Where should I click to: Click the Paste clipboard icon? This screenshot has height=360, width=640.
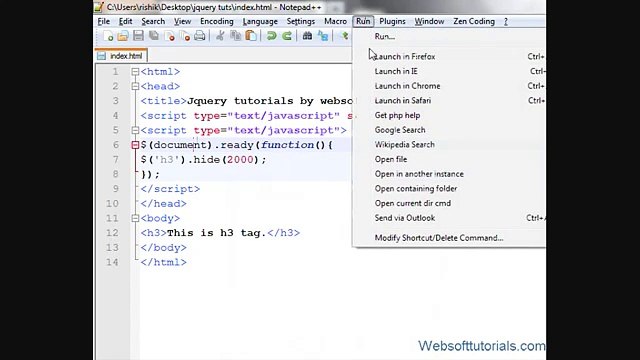click(251, 36)
